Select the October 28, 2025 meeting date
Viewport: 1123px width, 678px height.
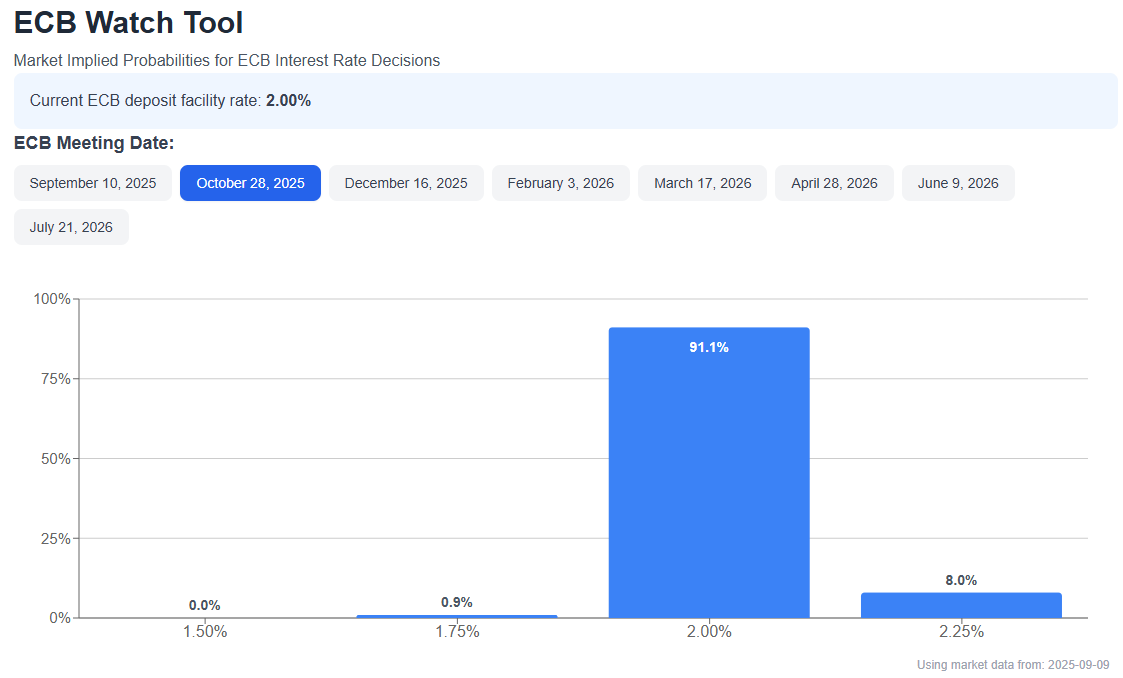coord(250,183)
